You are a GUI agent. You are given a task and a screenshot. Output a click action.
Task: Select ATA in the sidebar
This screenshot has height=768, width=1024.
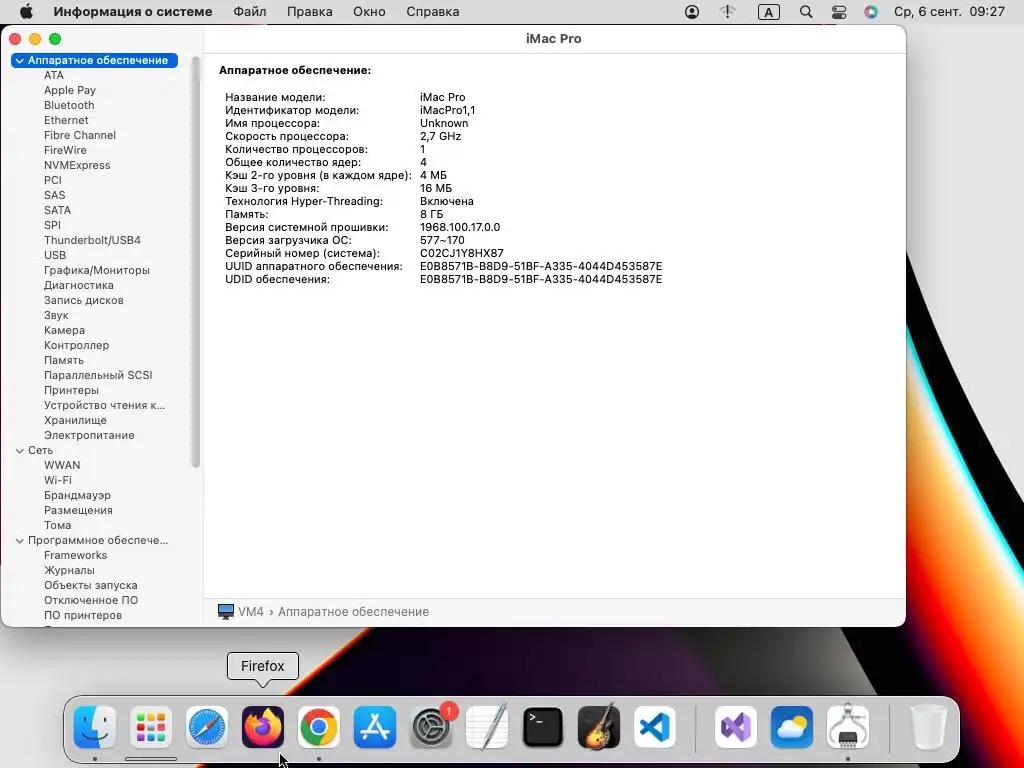click(54, 75)
